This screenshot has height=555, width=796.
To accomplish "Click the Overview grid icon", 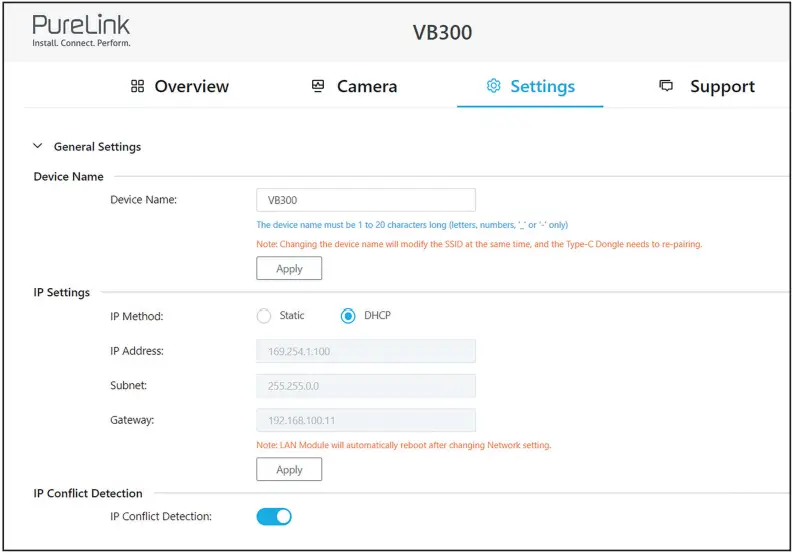I will coord(138,87).
